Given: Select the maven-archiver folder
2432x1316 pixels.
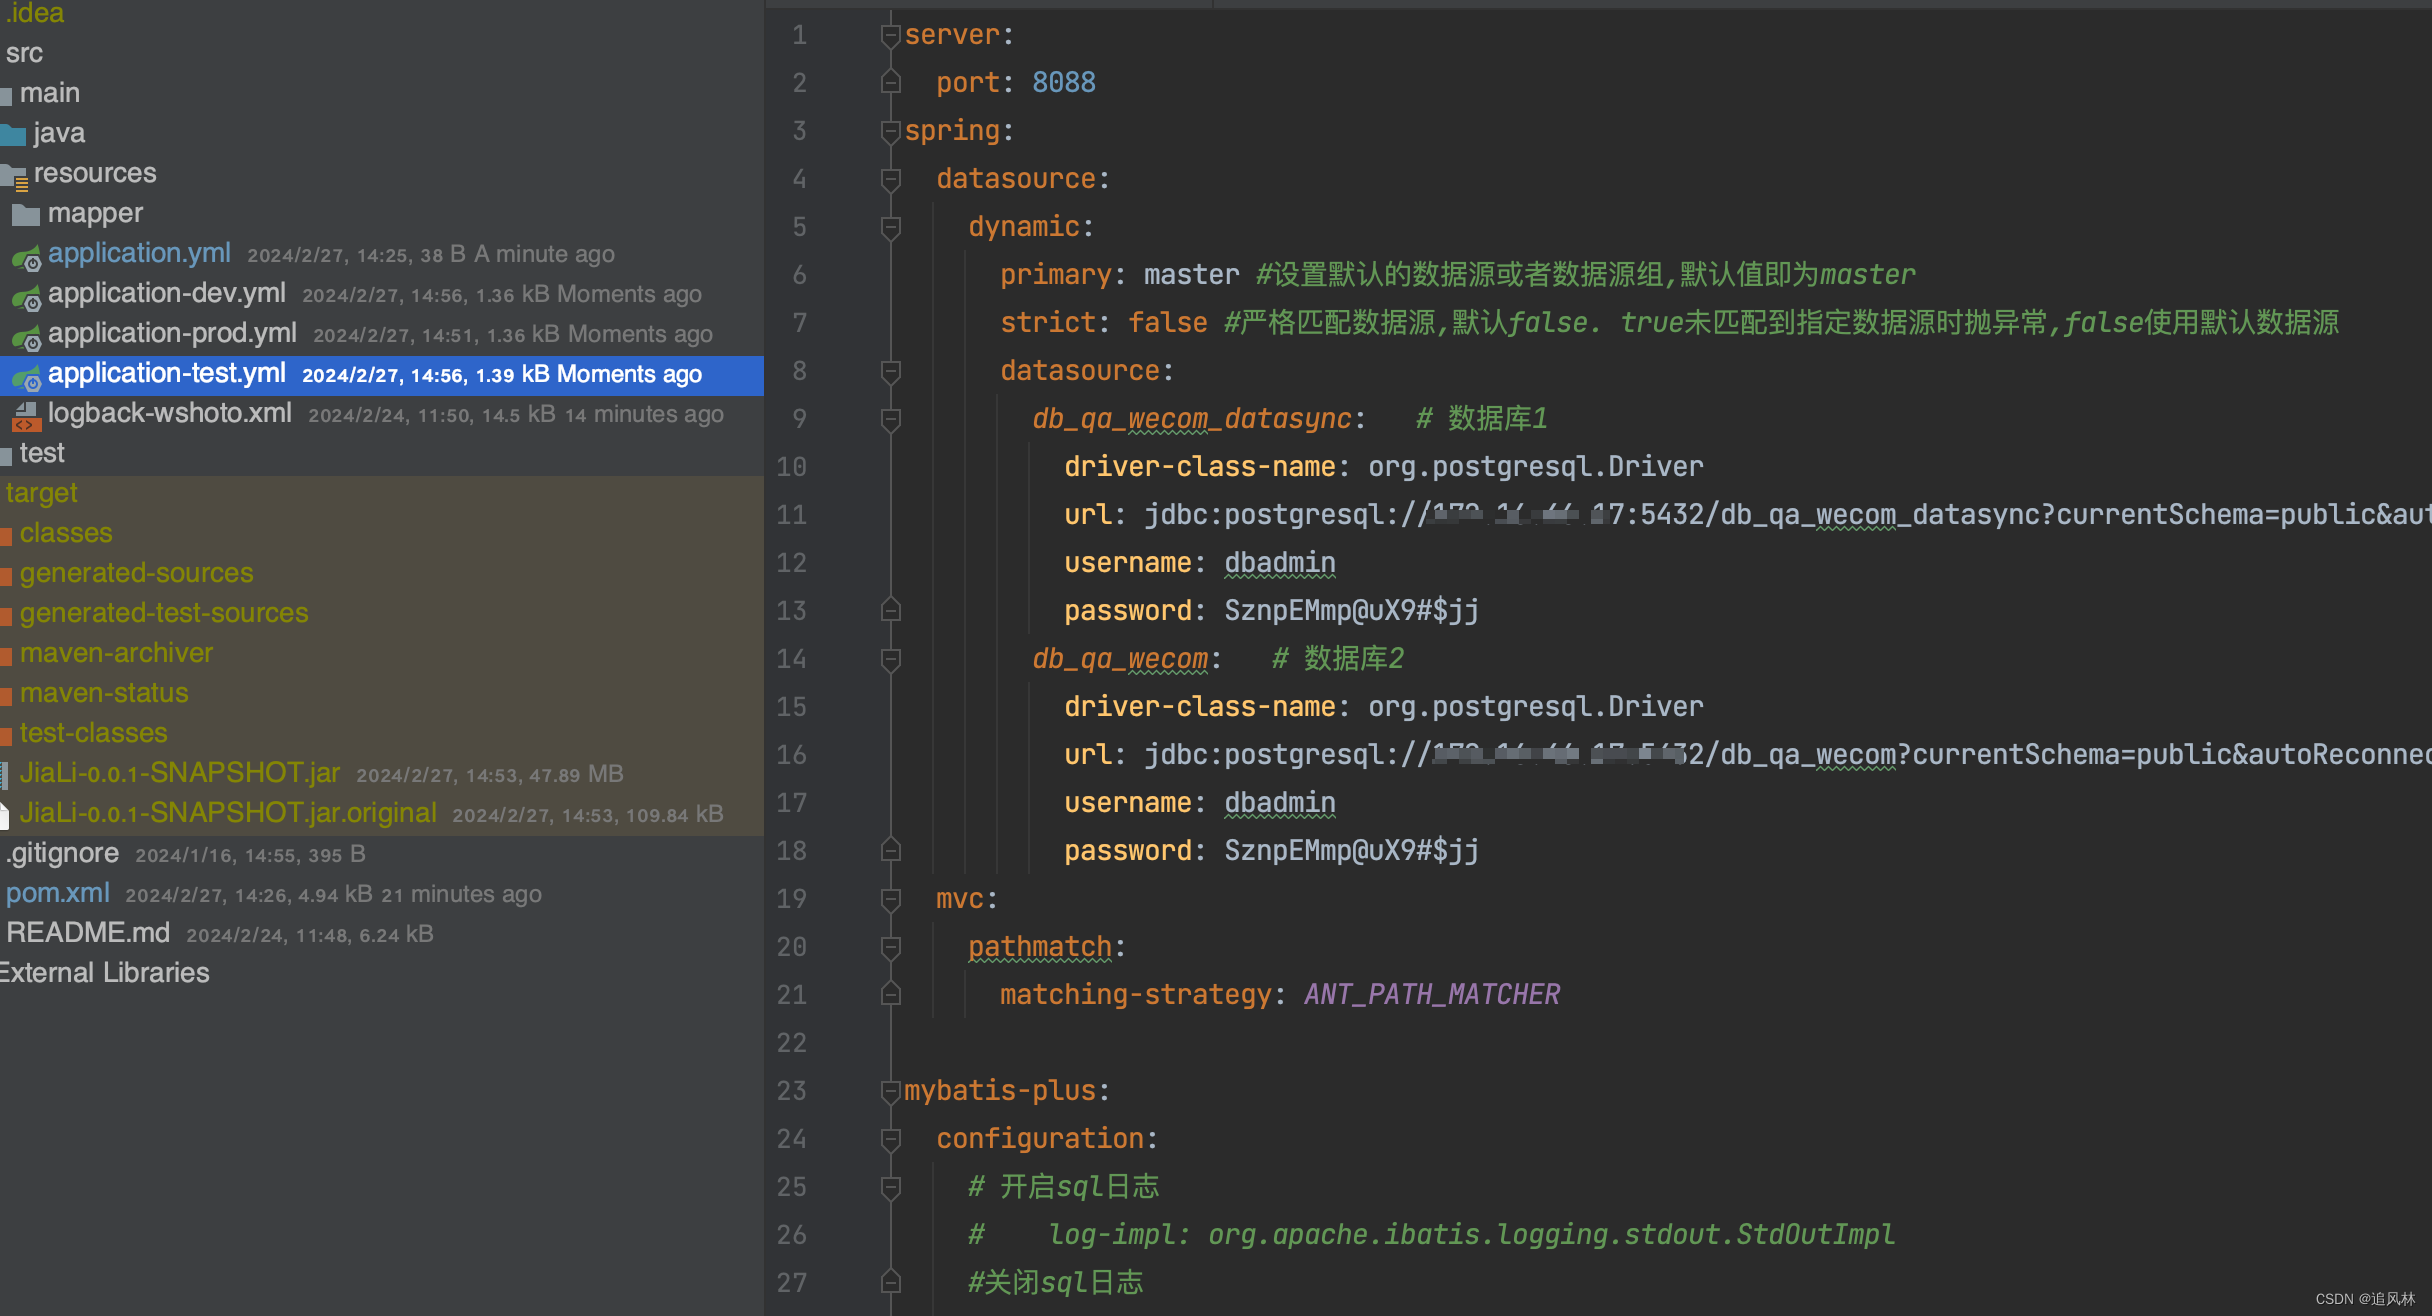Looking at the screenshot, I should (116, 653).
